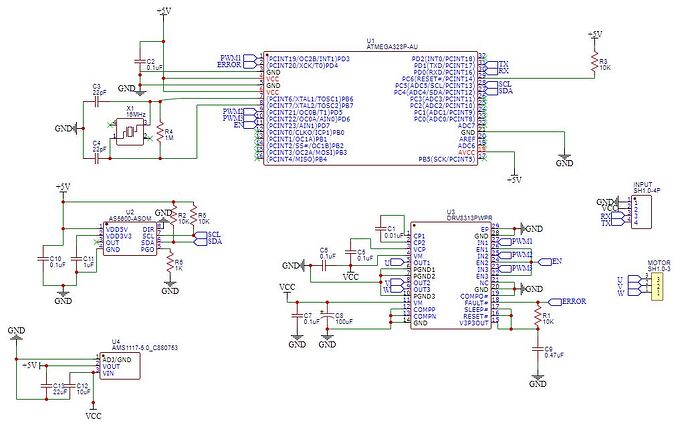Select the AVCC pin label on U1
Screen dimensions: 690x429
(466, 152)
